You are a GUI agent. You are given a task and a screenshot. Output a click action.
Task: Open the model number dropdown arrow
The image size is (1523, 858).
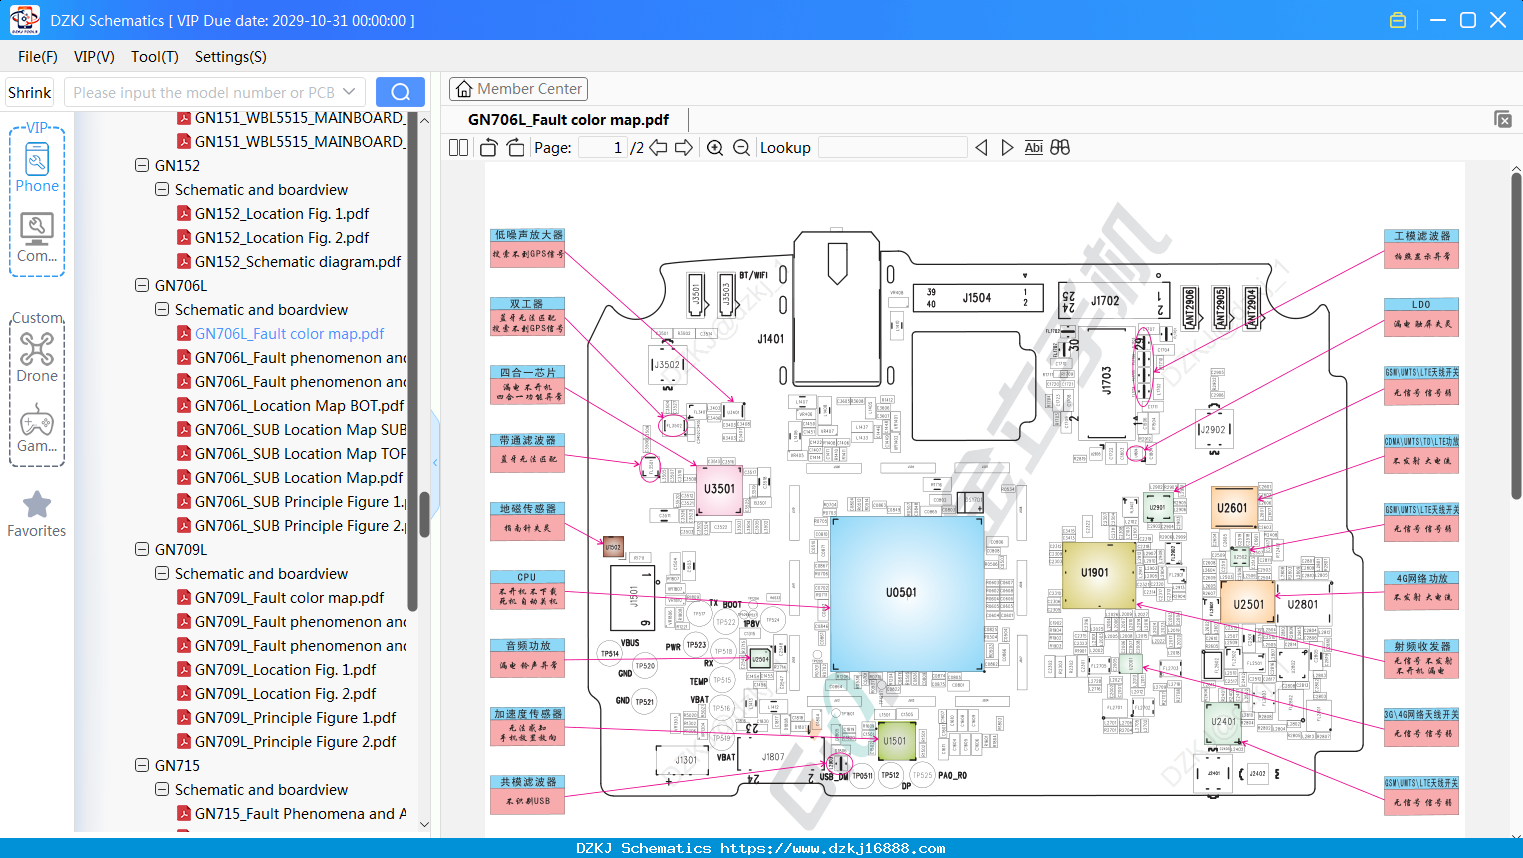(349, 92)
